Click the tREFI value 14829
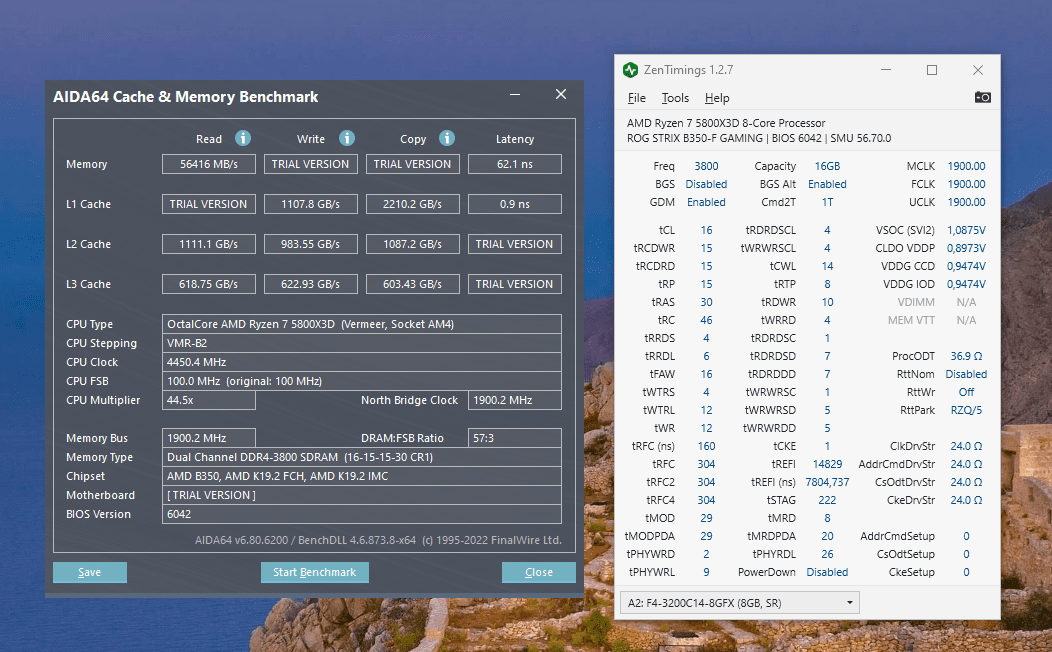 tap(827, 464)
